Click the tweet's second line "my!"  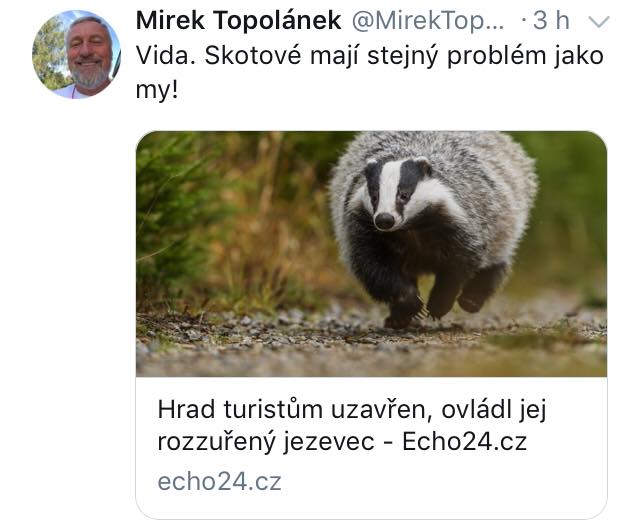[x=157, y=91]
